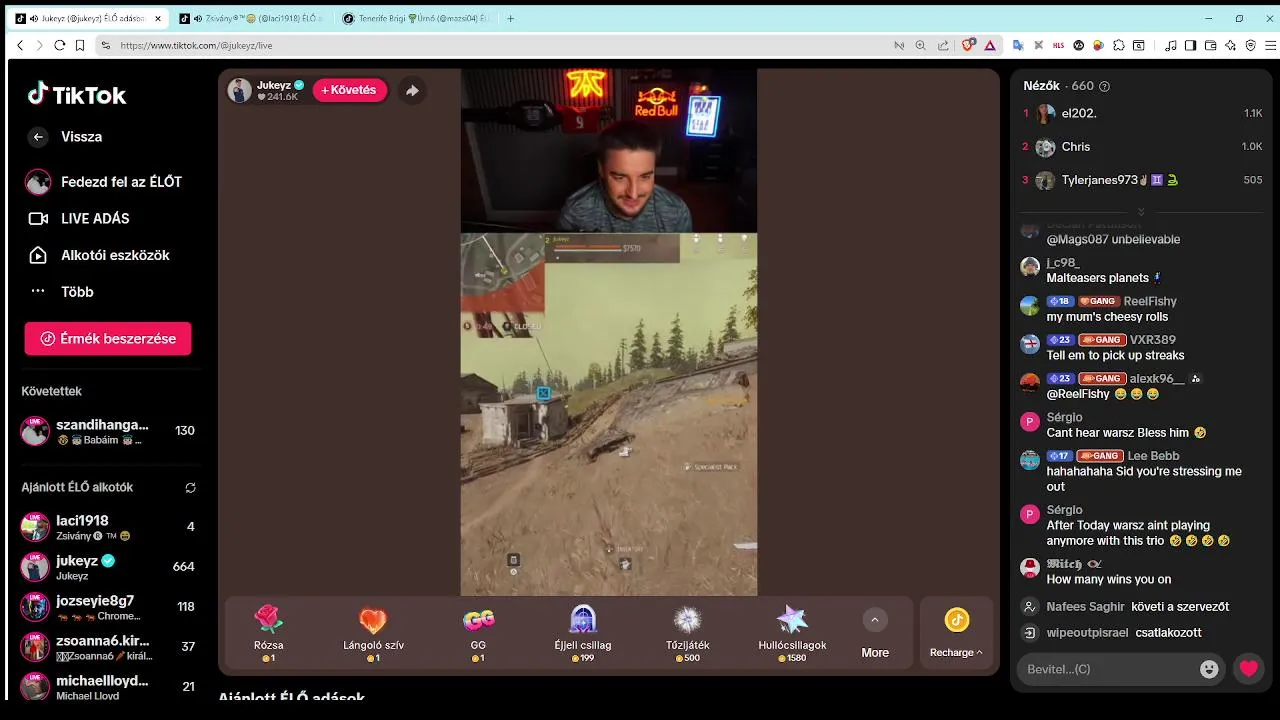Click the browser address bar
This screenshot has width=1280, height=720.
500,45
